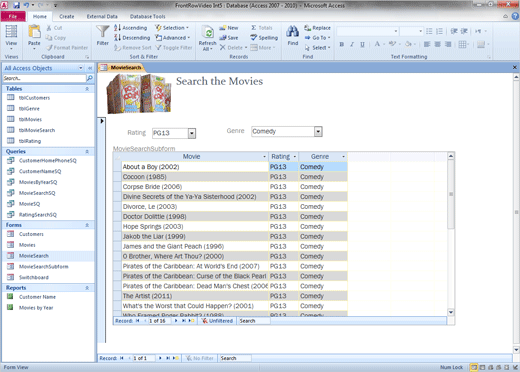Open the Genre combo box dropdown
Screen dimensions: 520x372
[318, 132]
